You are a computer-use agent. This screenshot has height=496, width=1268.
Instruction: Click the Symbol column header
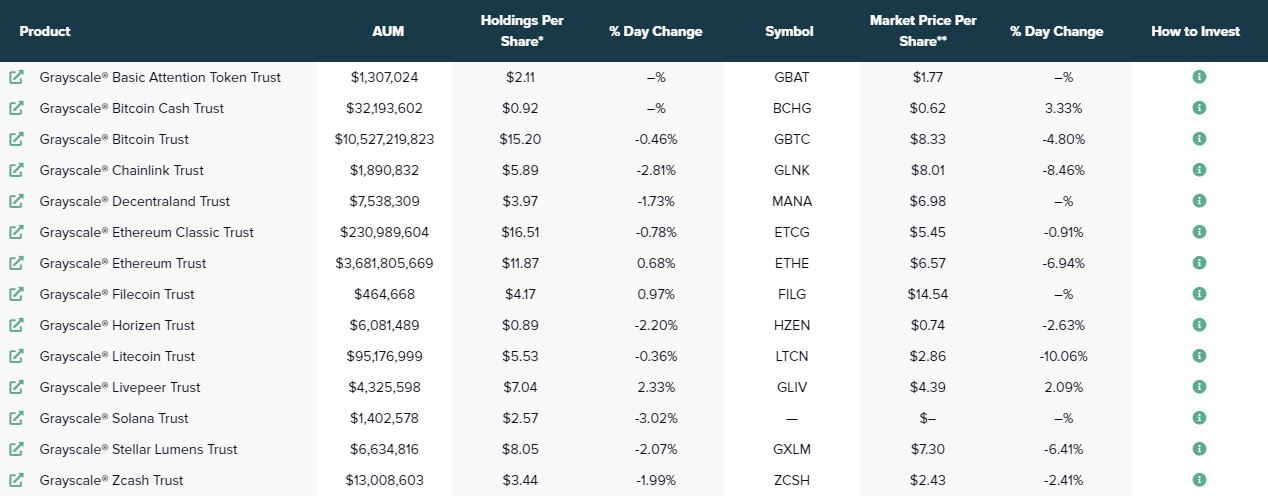click(789, 31)
